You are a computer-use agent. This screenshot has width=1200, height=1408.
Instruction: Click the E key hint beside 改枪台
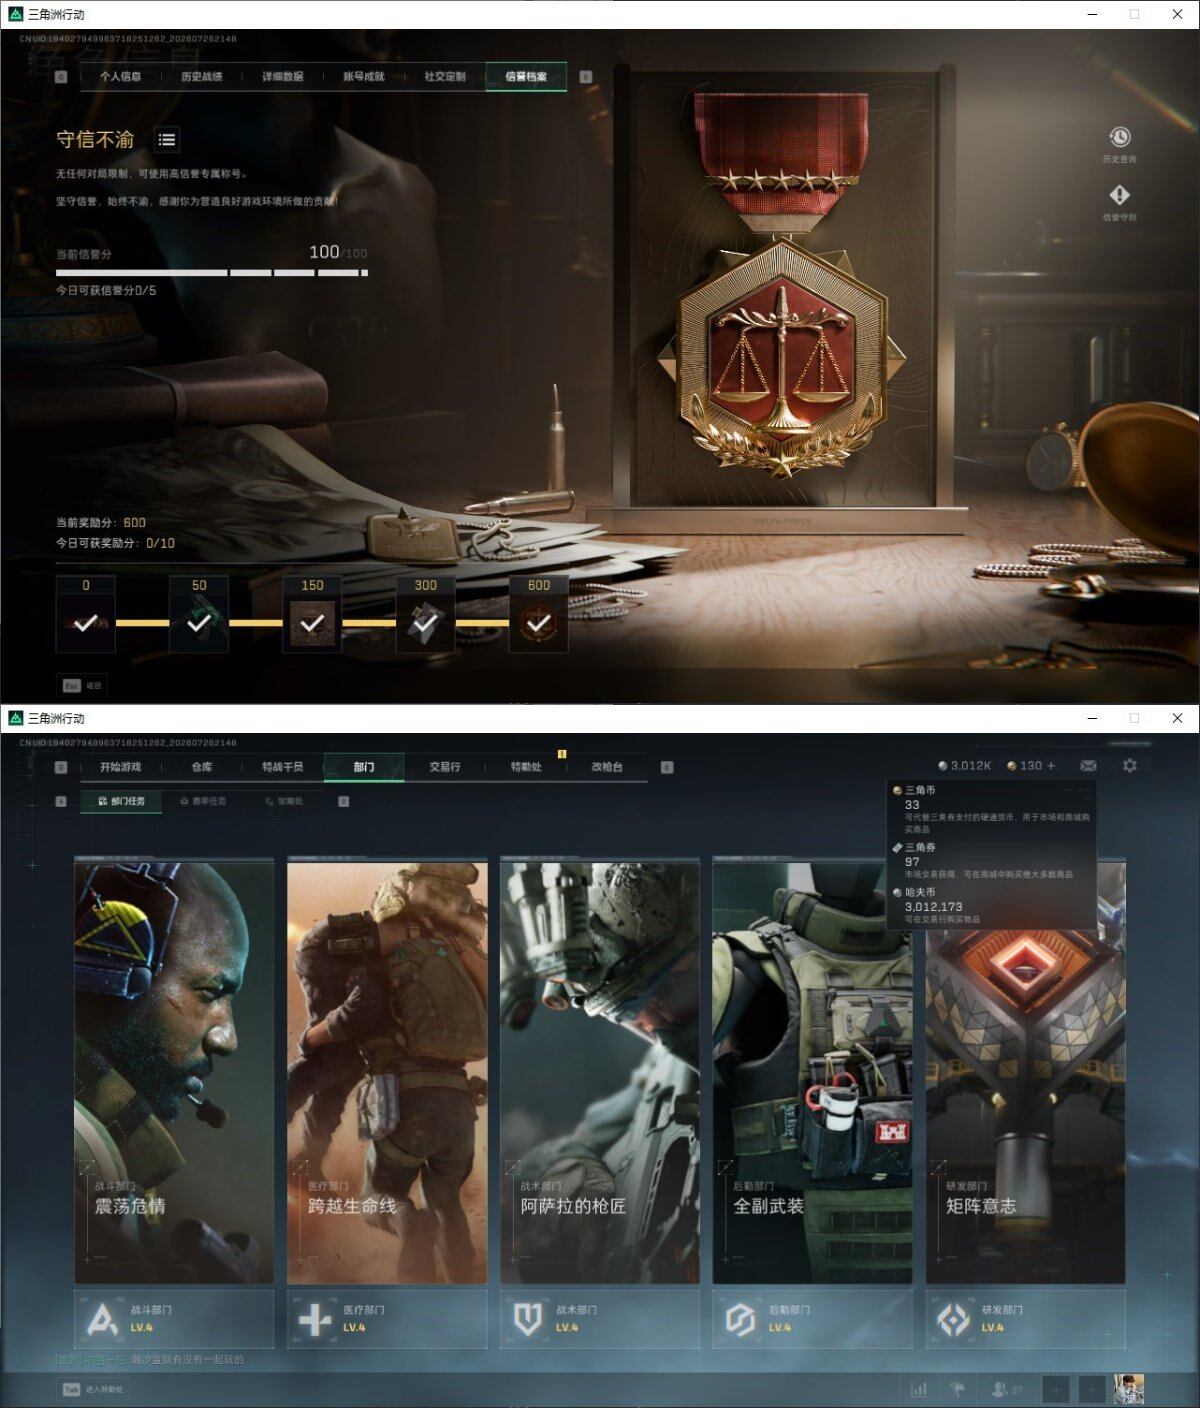pos(667,767)
